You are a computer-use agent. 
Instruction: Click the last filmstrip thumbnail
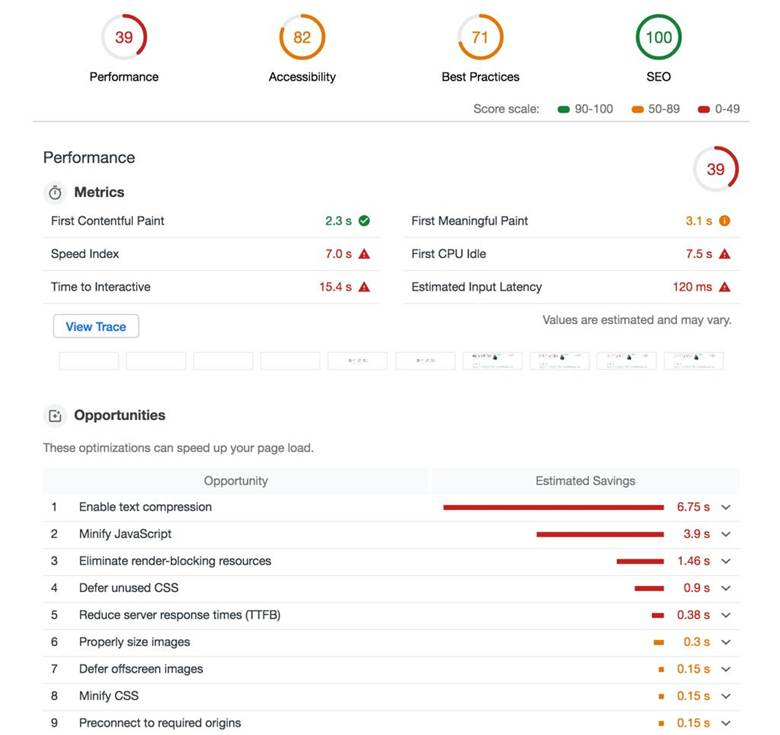693,361
